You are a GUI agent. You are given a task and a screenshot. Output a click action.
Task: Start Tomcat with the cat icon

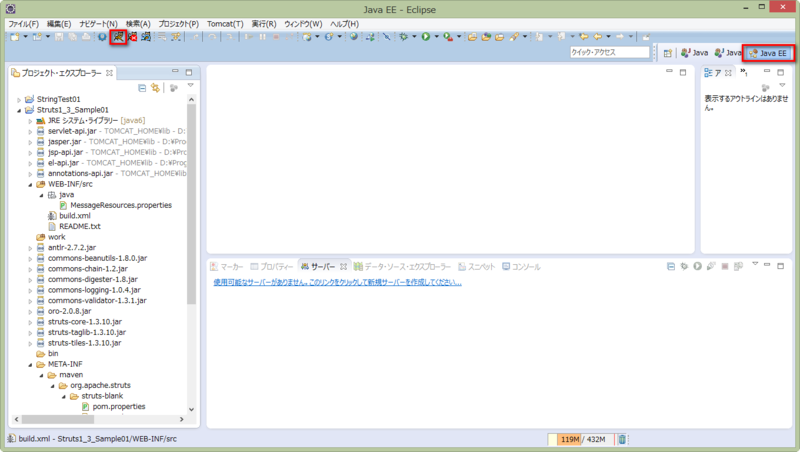[x=118, y=37]
